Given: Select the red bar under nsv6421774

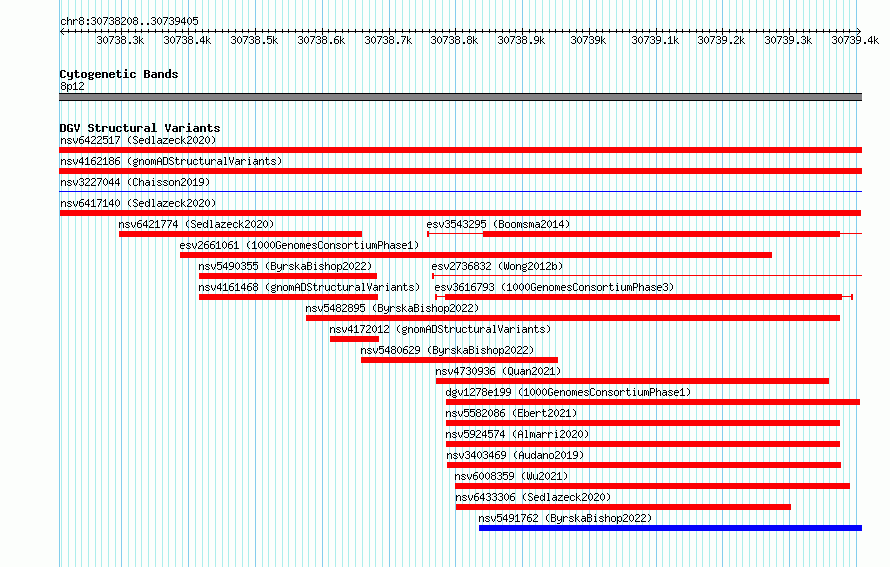Looking at the screenshot, I should click(240, 234).
